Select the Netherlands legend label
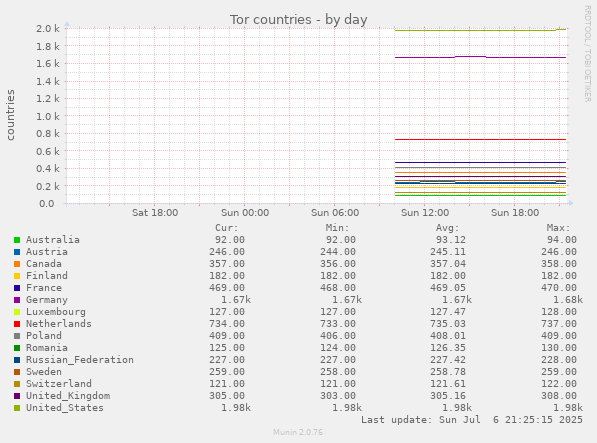 pyautogui.click(x=59, y=324)
